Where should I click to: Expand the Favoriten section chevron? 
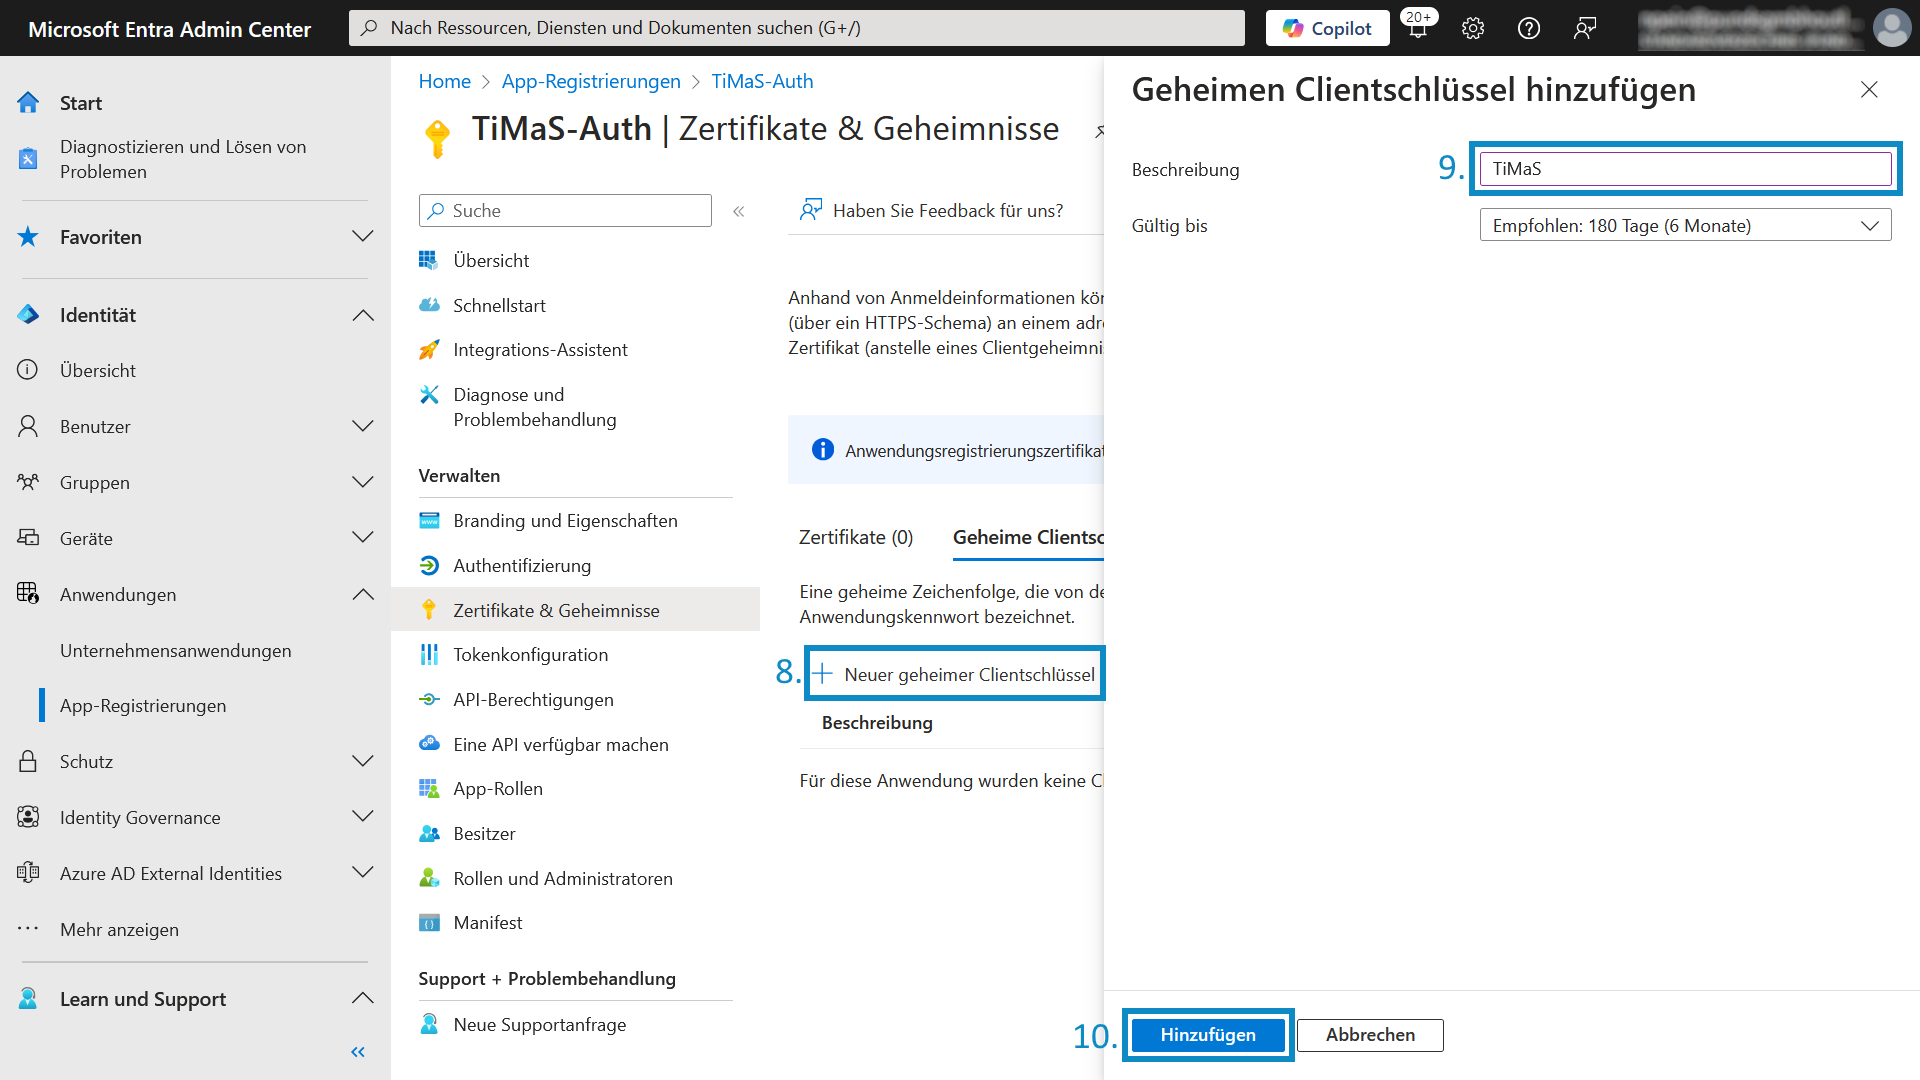(x=363, y=237)
